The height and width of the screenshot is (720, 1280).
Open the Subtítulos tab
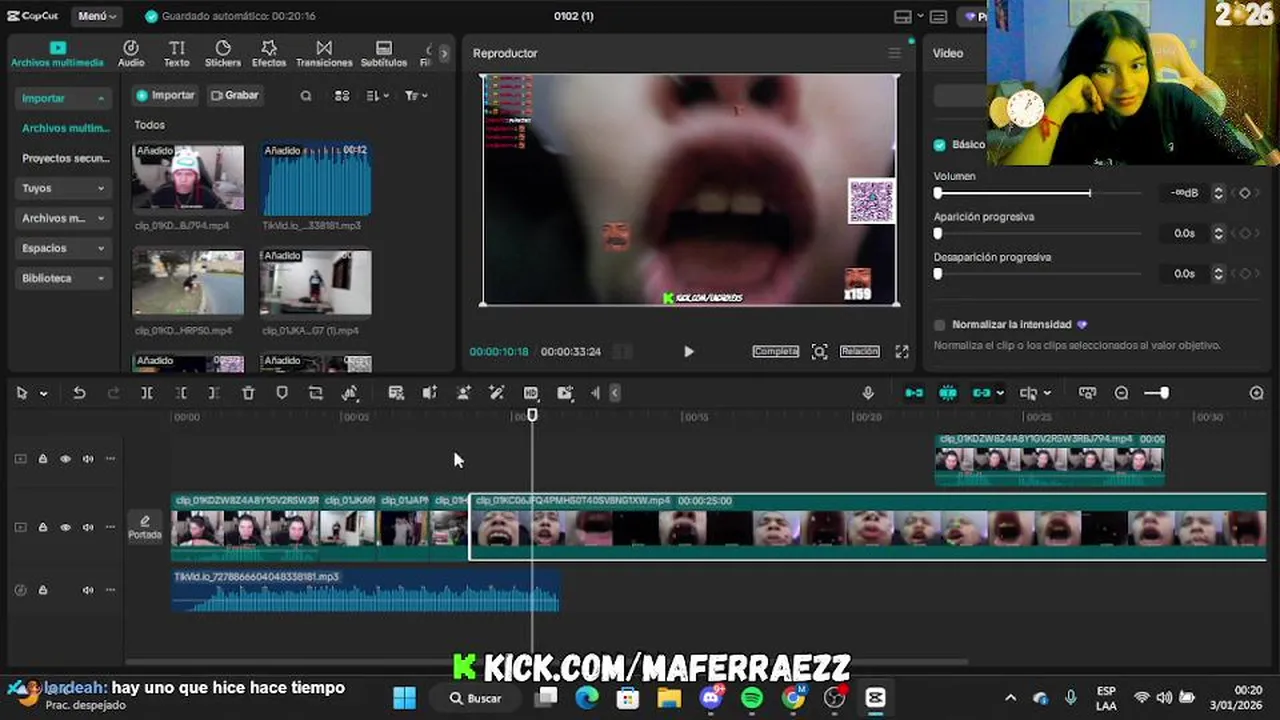384,54
